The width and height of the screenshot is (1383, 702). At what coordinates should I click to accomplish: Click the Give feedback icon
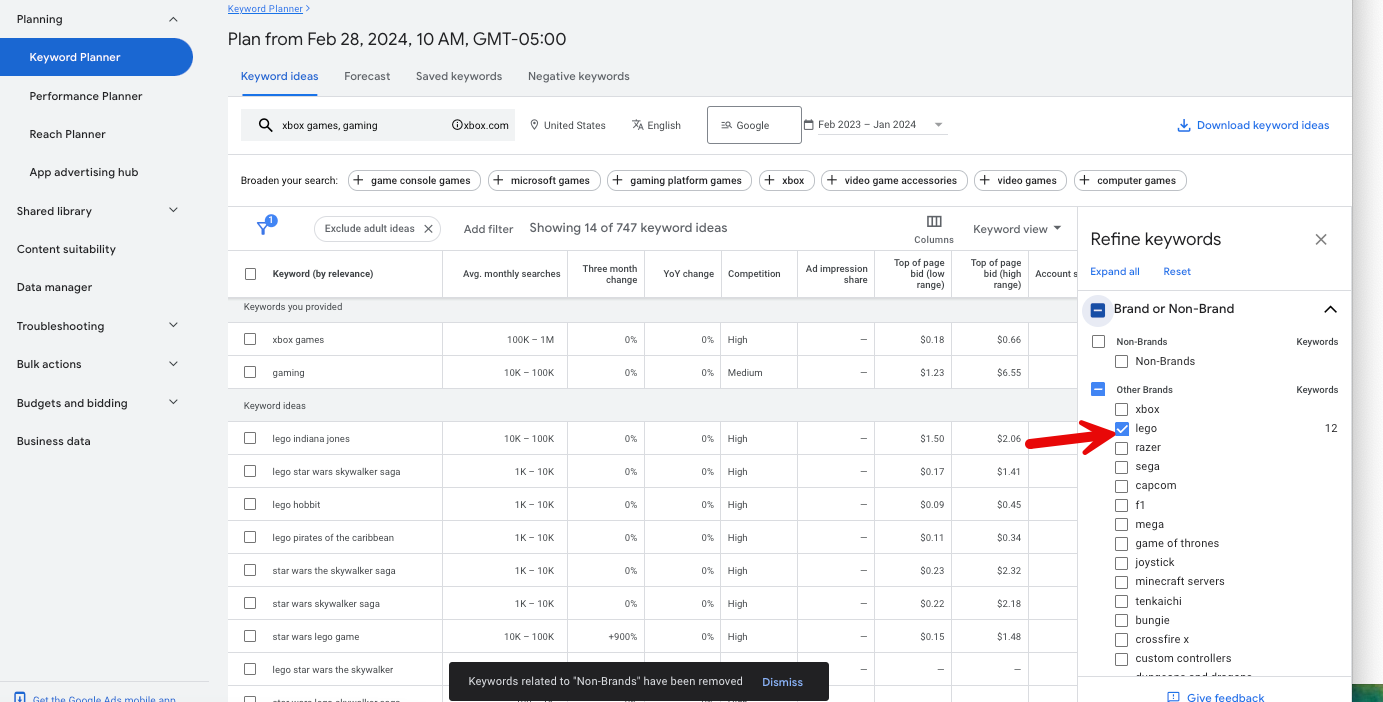click(x=1175, y=696)
